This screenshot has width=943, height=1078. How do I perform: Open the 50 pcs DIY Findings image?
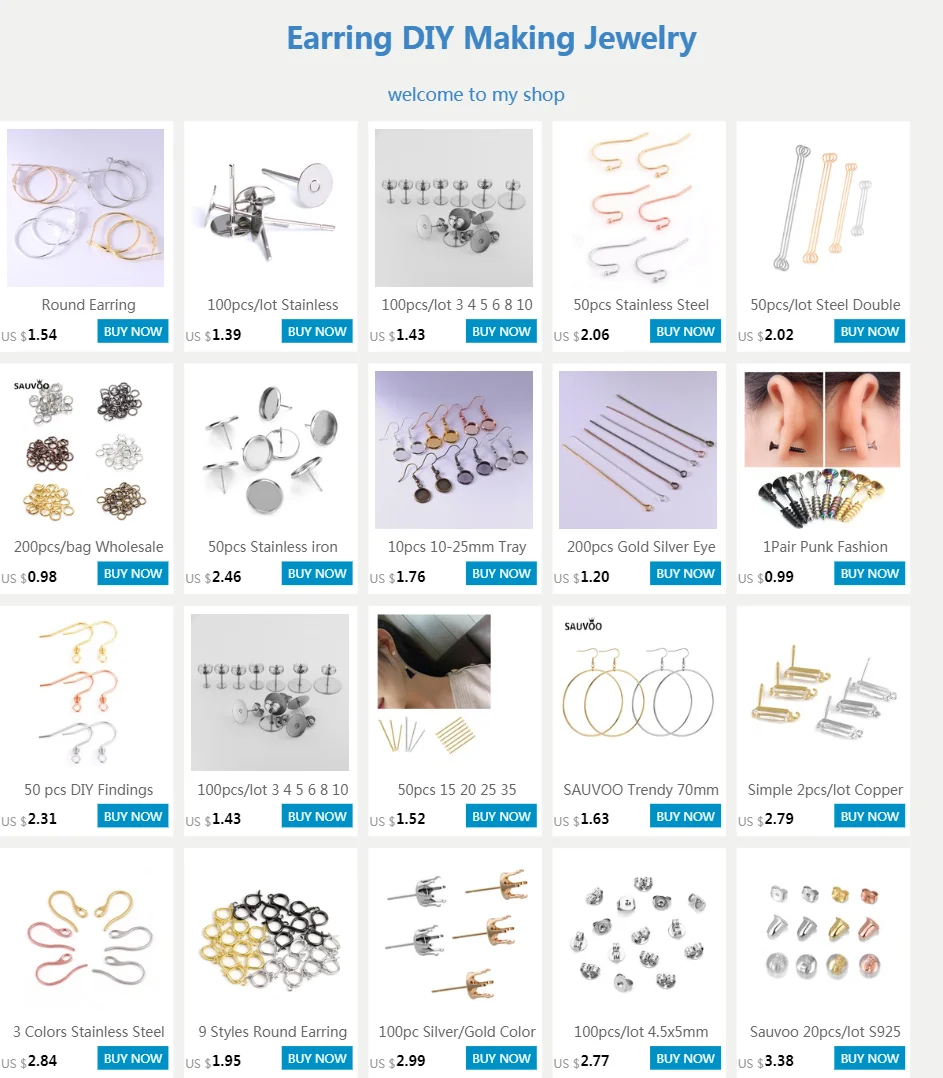(85, 692)
